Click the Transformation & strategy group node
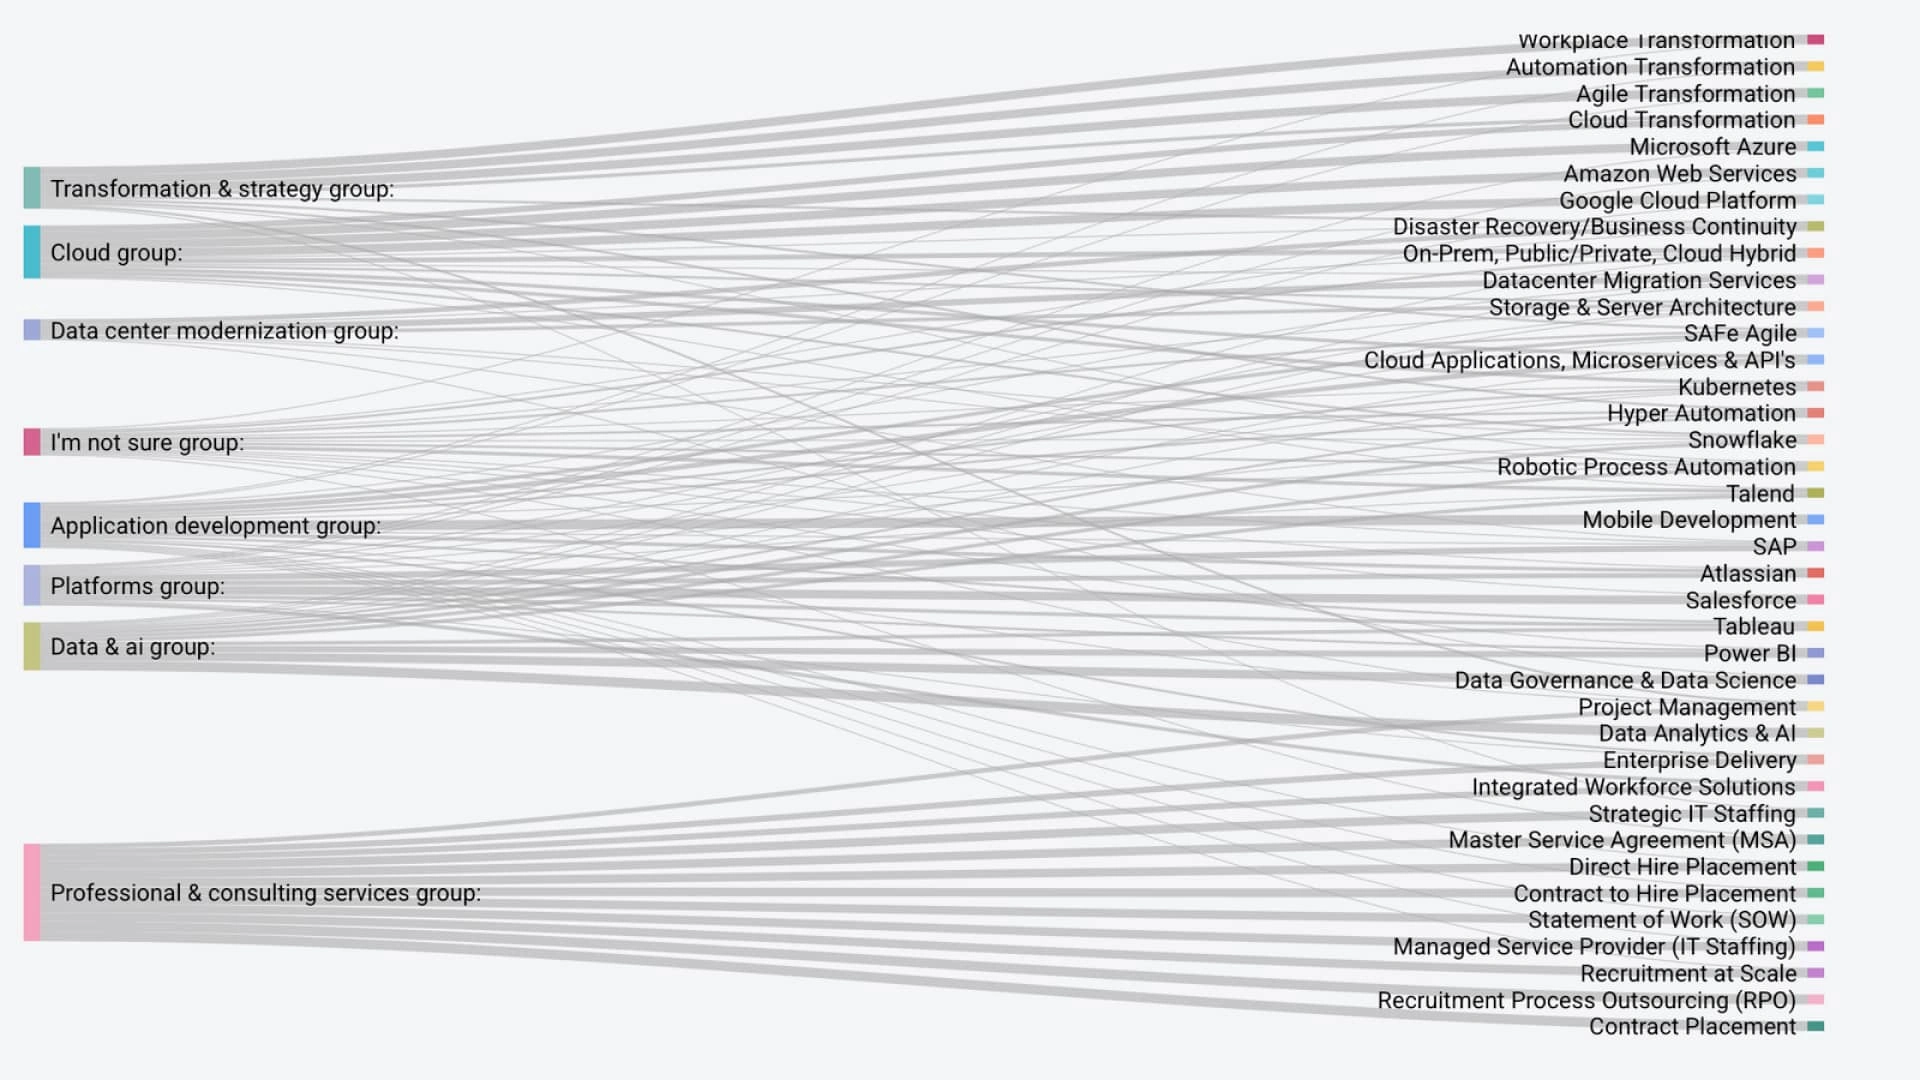 point(33,187)
